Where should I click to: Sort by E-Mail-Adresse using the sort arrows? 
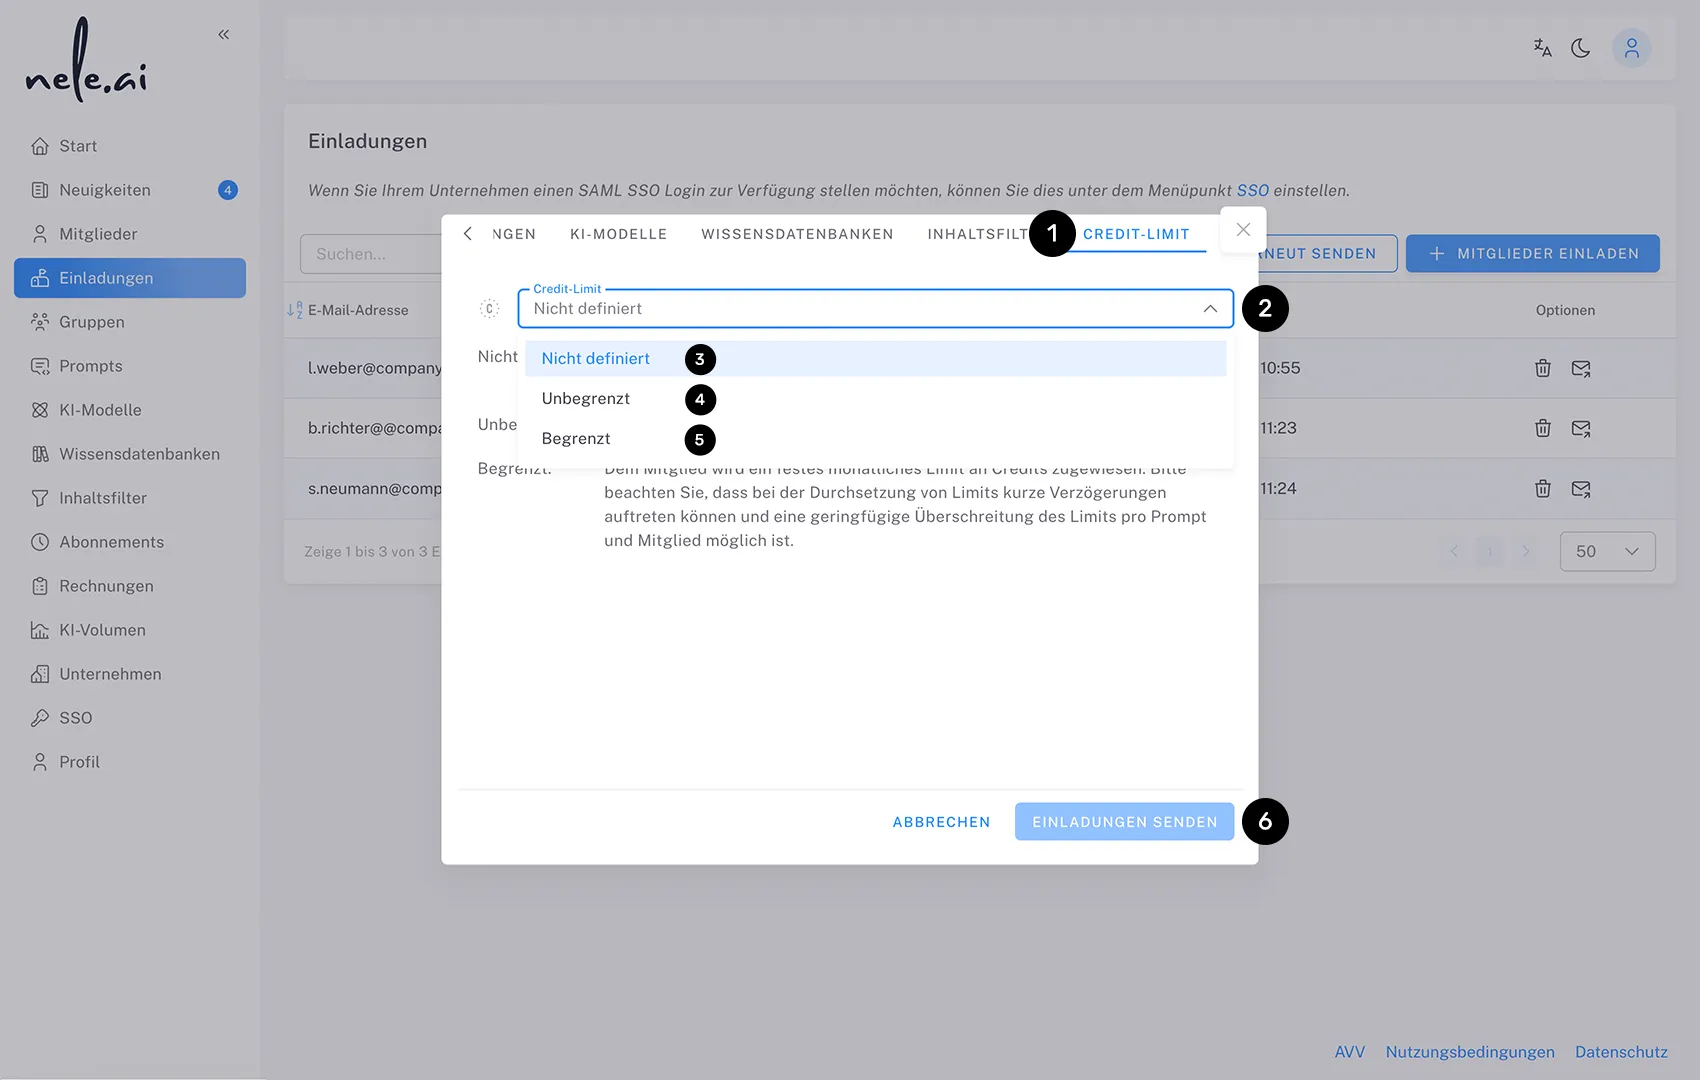click(x=294, y=310)
